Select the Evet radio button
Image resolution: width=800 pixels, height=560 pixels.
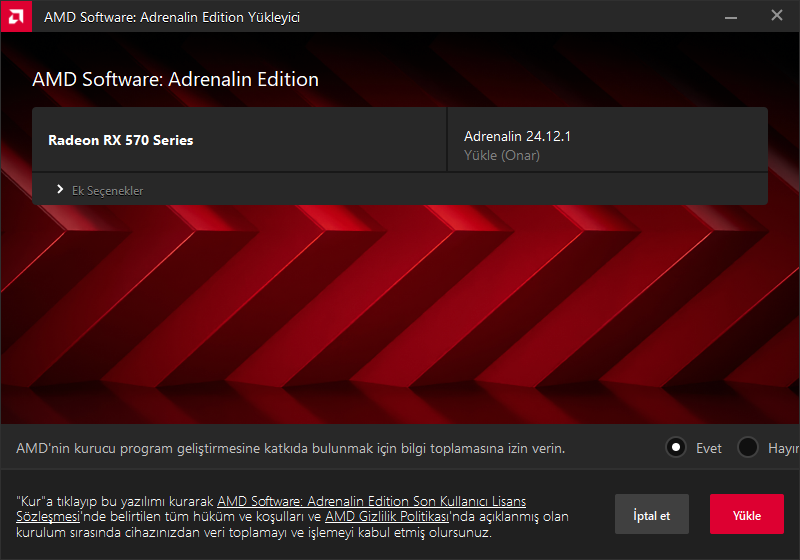(676, 448)
